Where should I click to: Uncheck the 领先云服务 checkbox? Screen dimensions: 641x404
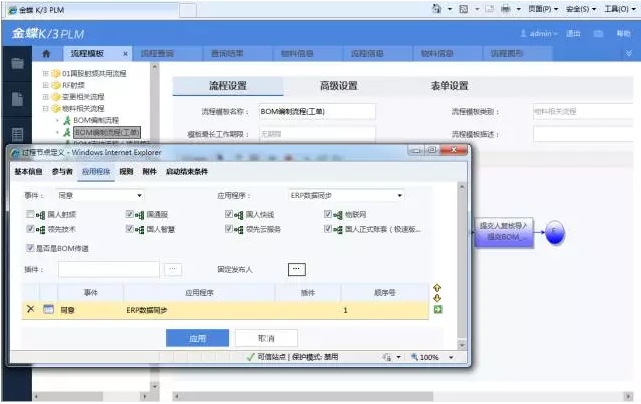[229, 229]
